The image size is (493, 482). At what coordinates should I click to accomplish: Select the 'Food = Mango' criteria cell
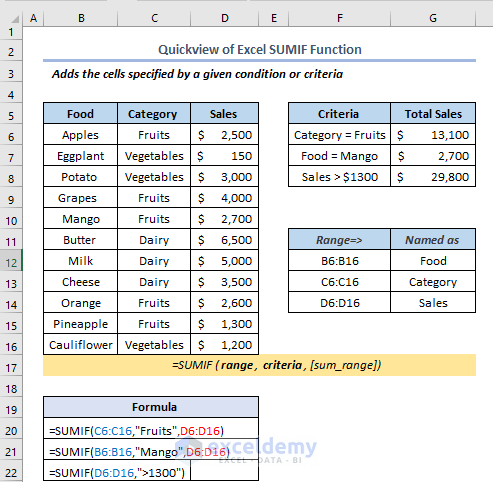339,156
